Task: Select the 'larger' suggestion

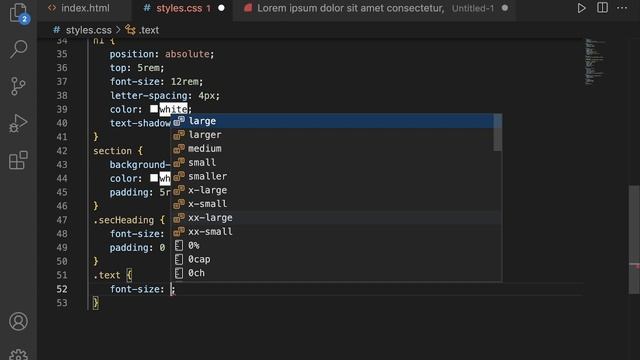Action: 332,135
